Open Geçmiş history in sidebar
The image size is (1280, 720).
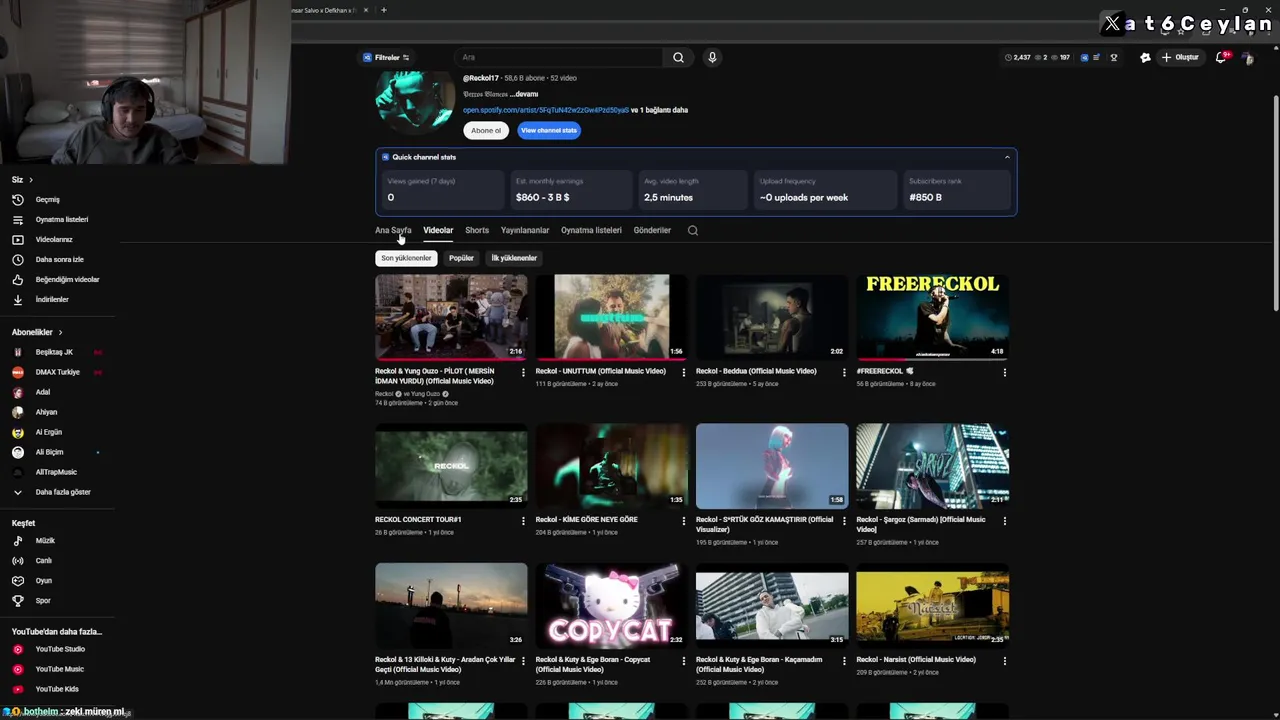coord(48,199)
